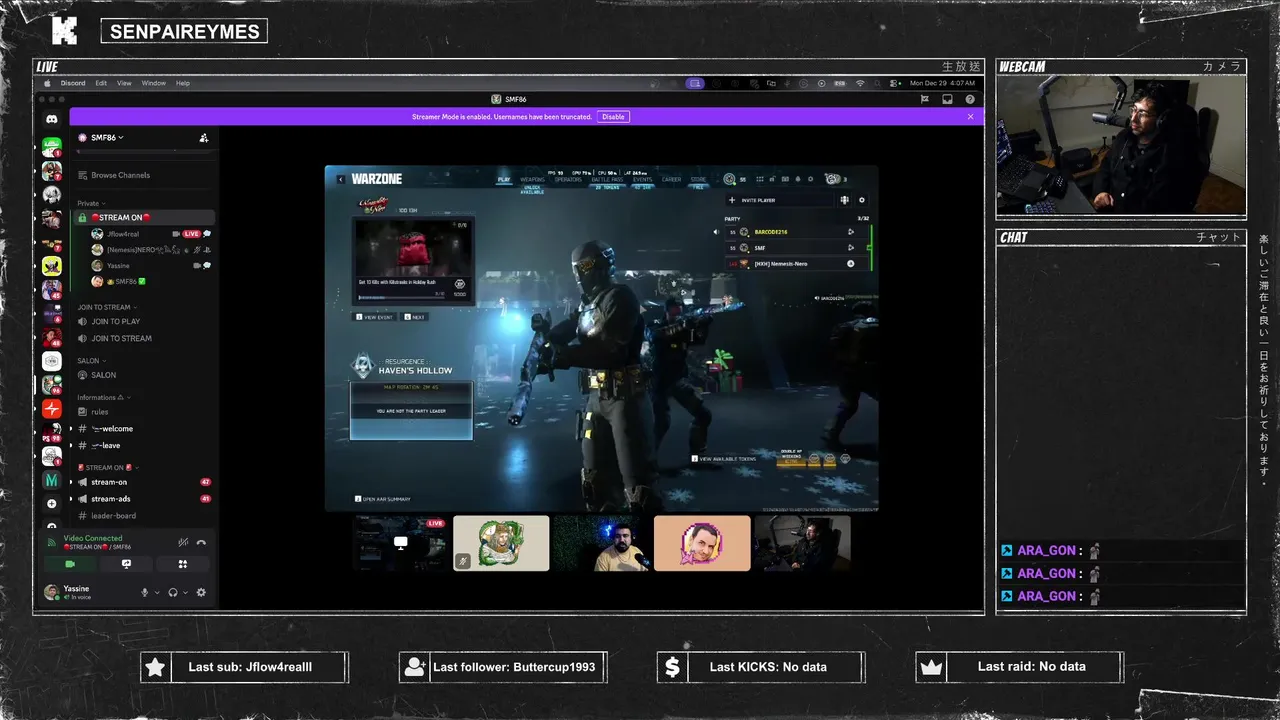
Task: Click ARA_GON username in first chat line
Action: pos(1047,550)
